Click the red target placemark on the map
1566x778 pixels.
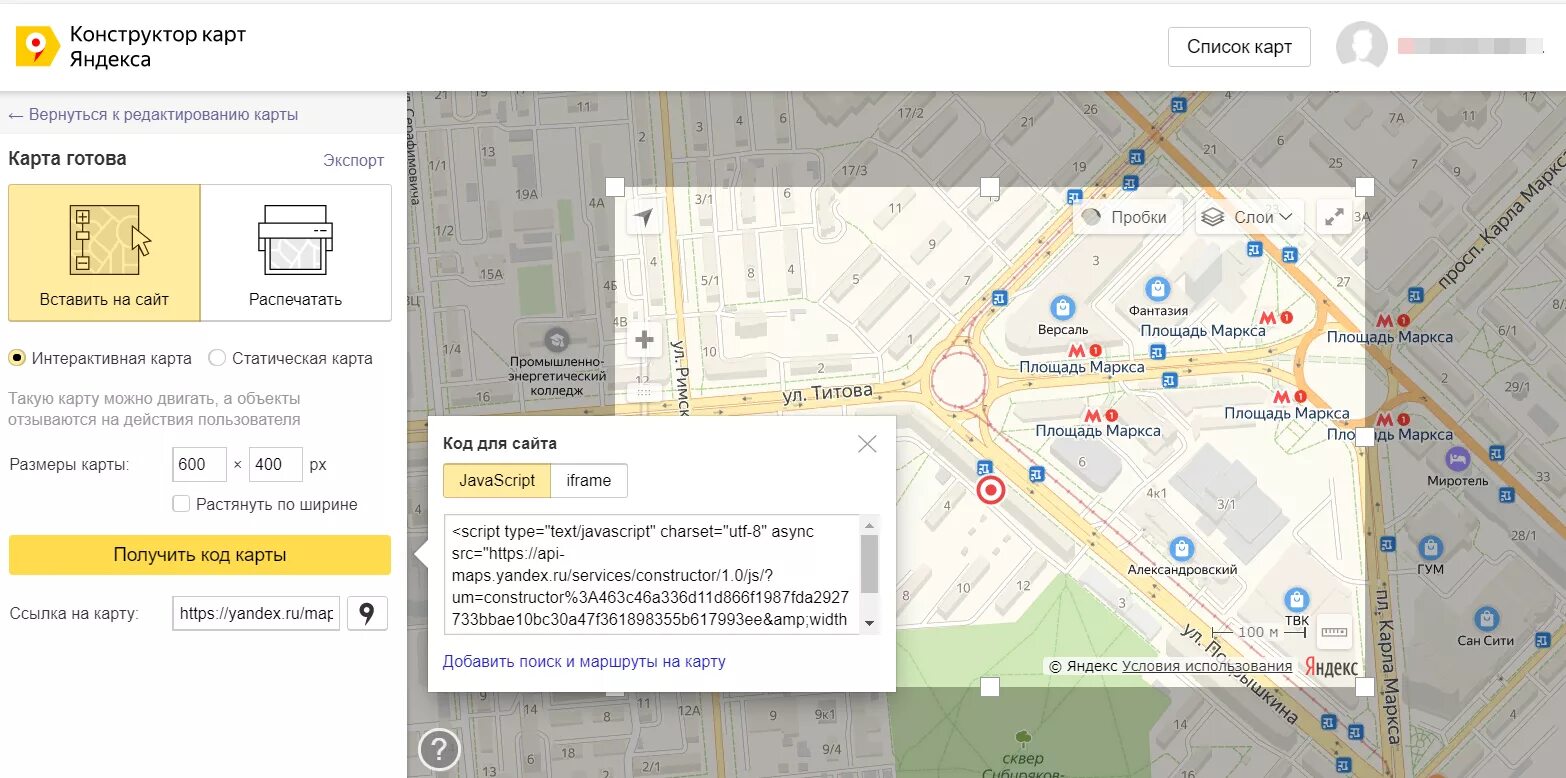coord(991,490)
